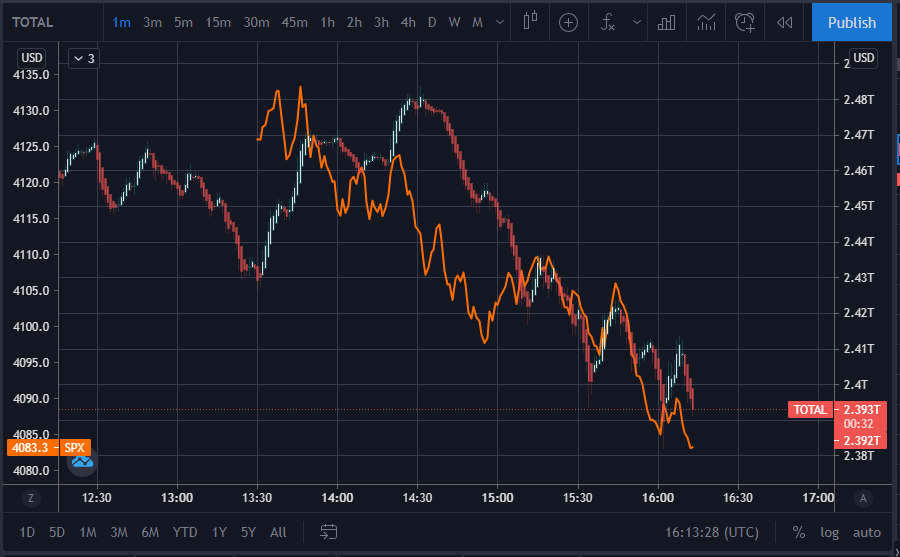Open the Go to date calendar icon
The height and width of the screenshot is (557, 900).
pos(328,532)
